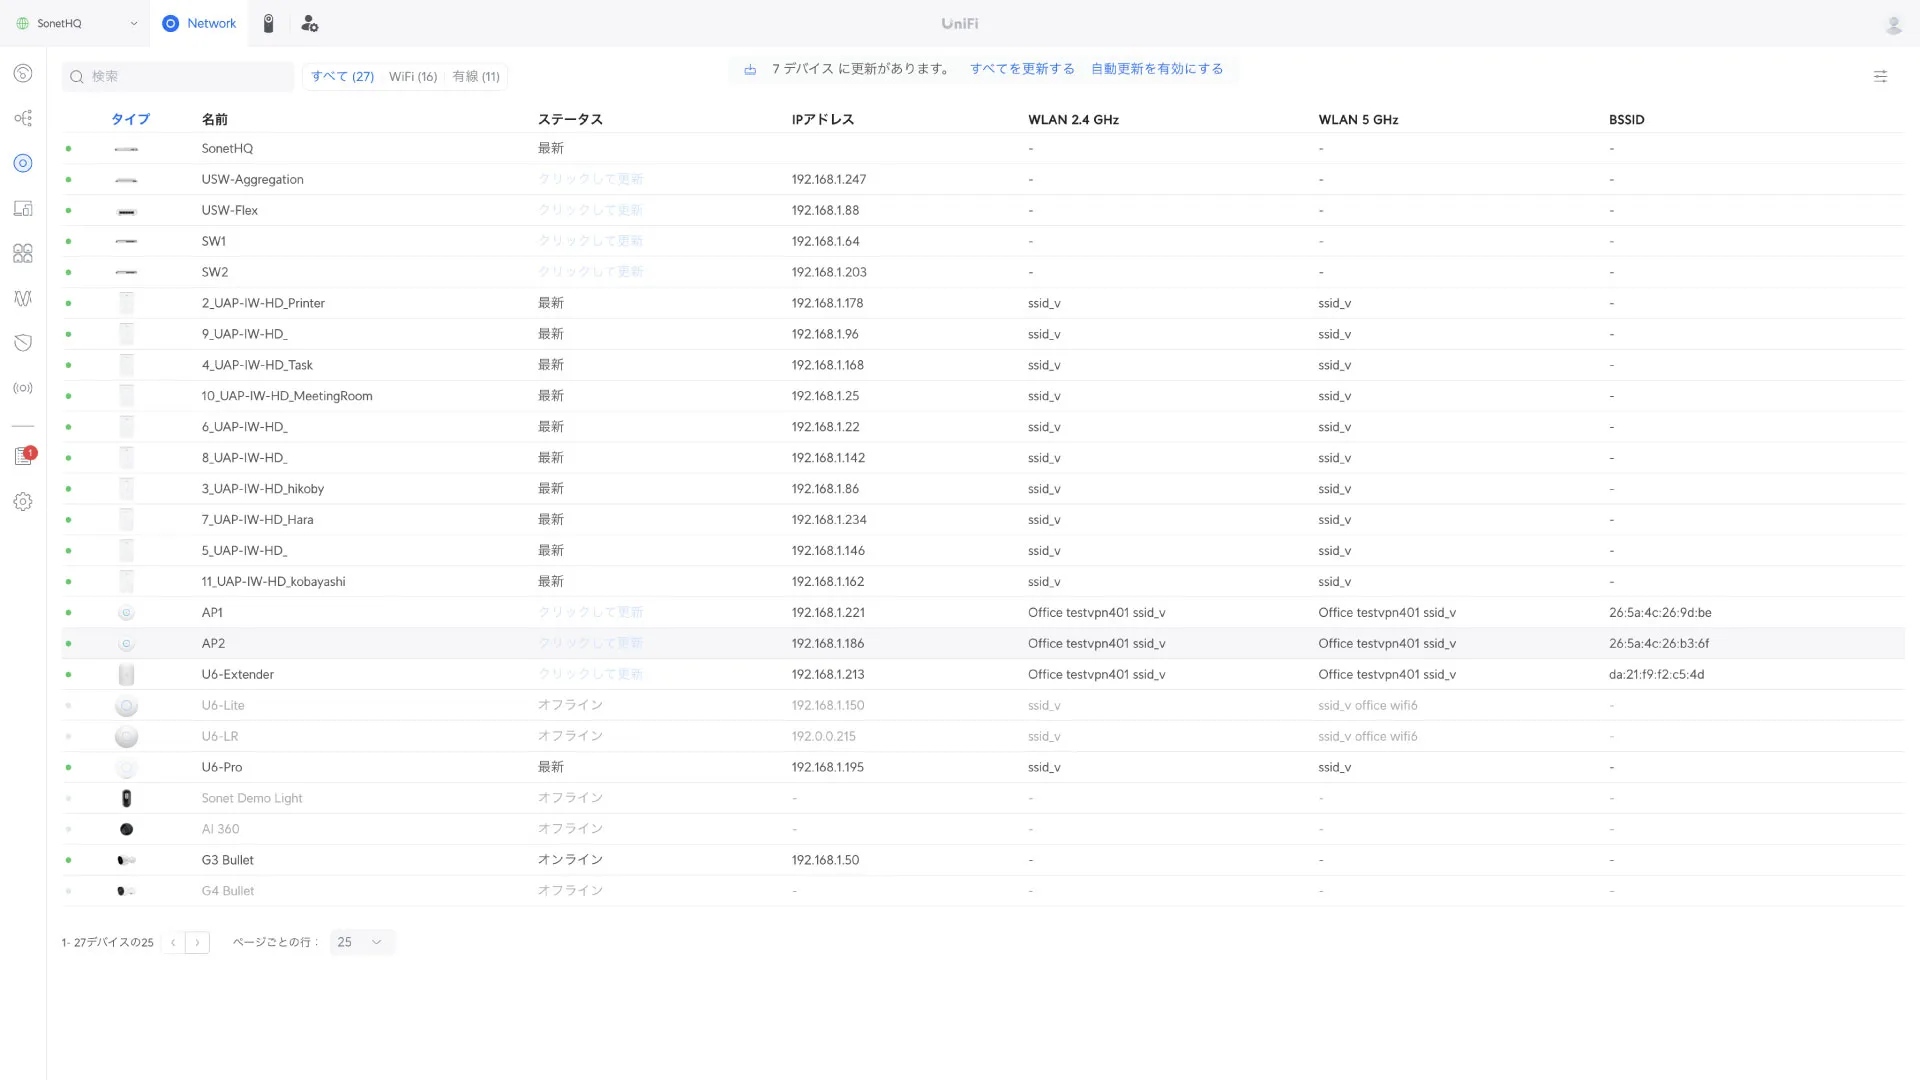The width and height of the screenshot is (1920, 1080).
Task: Select the UniFi devices circle icon in sidebar
Action: (23, 163)
